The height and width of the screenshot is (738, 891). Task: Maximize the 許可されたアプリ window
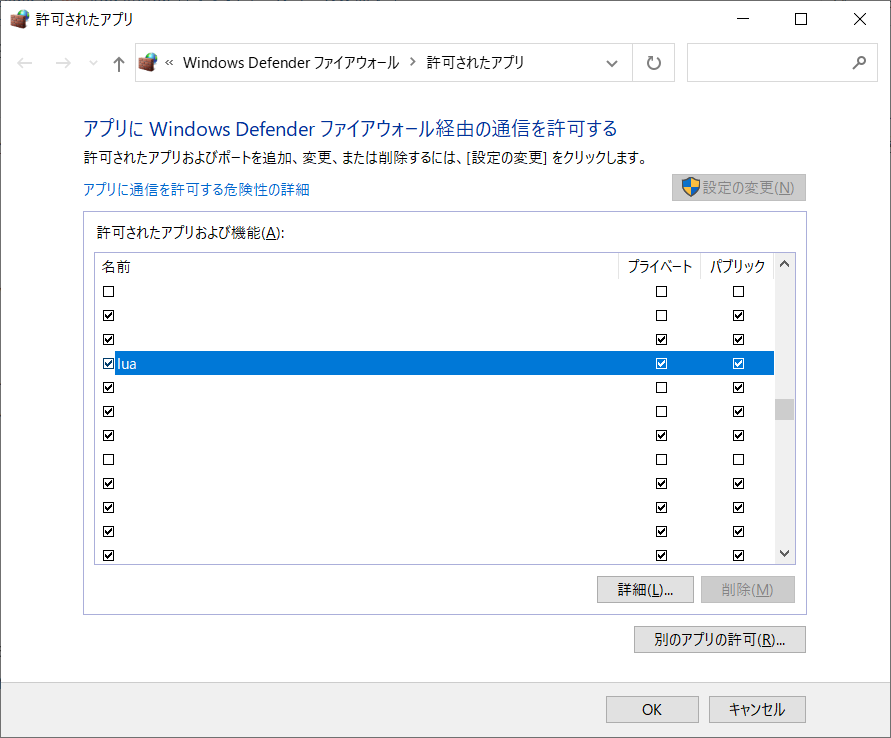pyautogui.click(x=801, y=19)
